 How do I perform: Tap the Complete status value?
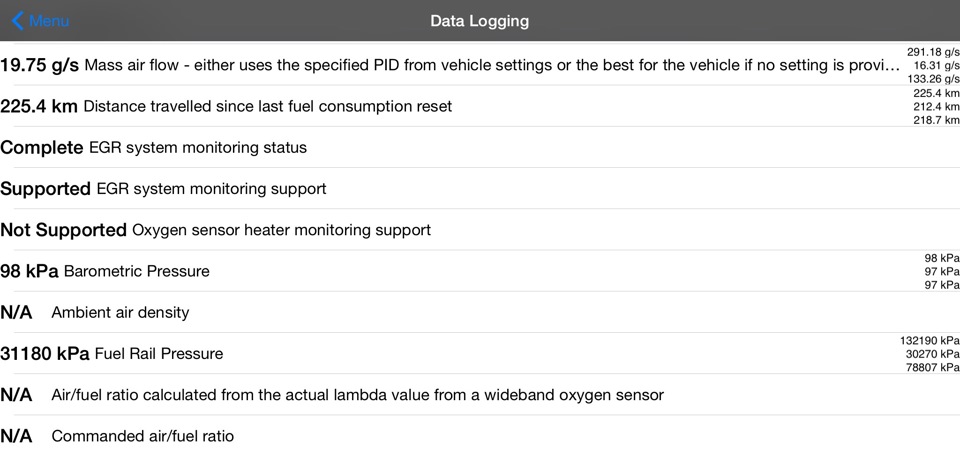(x=42, y=148)
